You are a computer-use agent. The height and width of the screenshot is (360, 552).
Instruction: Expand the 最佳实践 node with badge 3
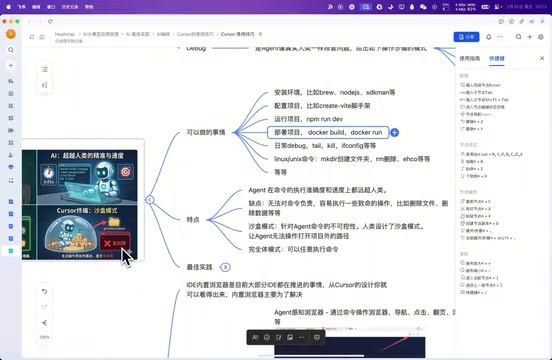(x=225, y=267)
